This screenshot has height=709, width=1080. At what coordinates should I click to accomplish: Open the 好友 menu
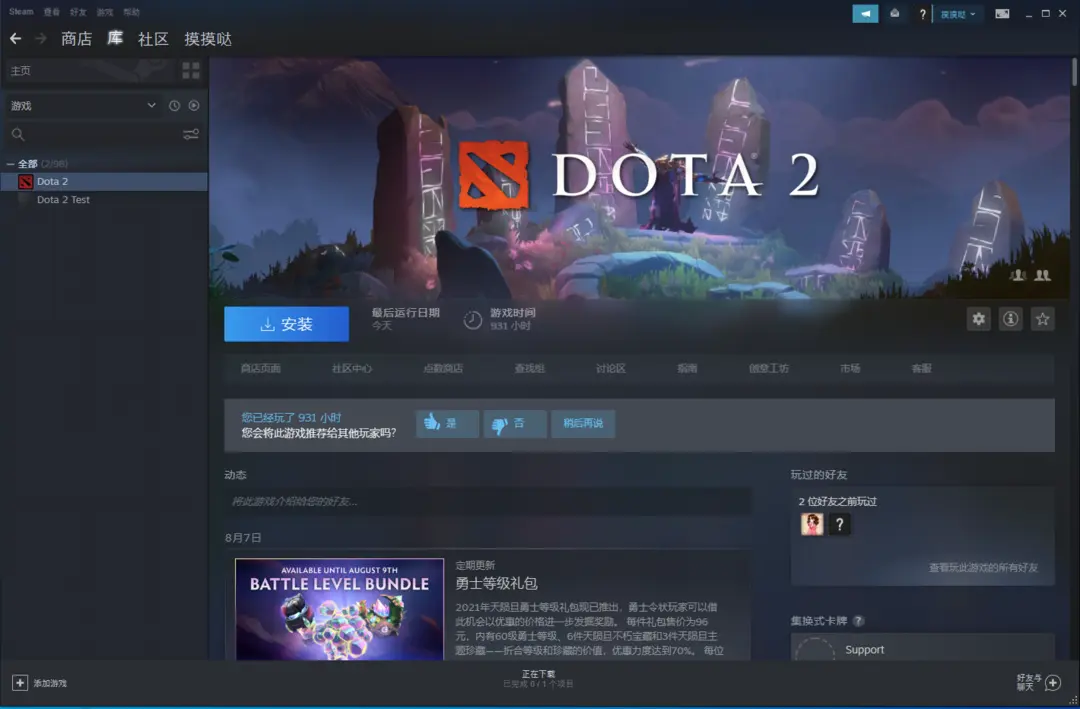point(78,12)
